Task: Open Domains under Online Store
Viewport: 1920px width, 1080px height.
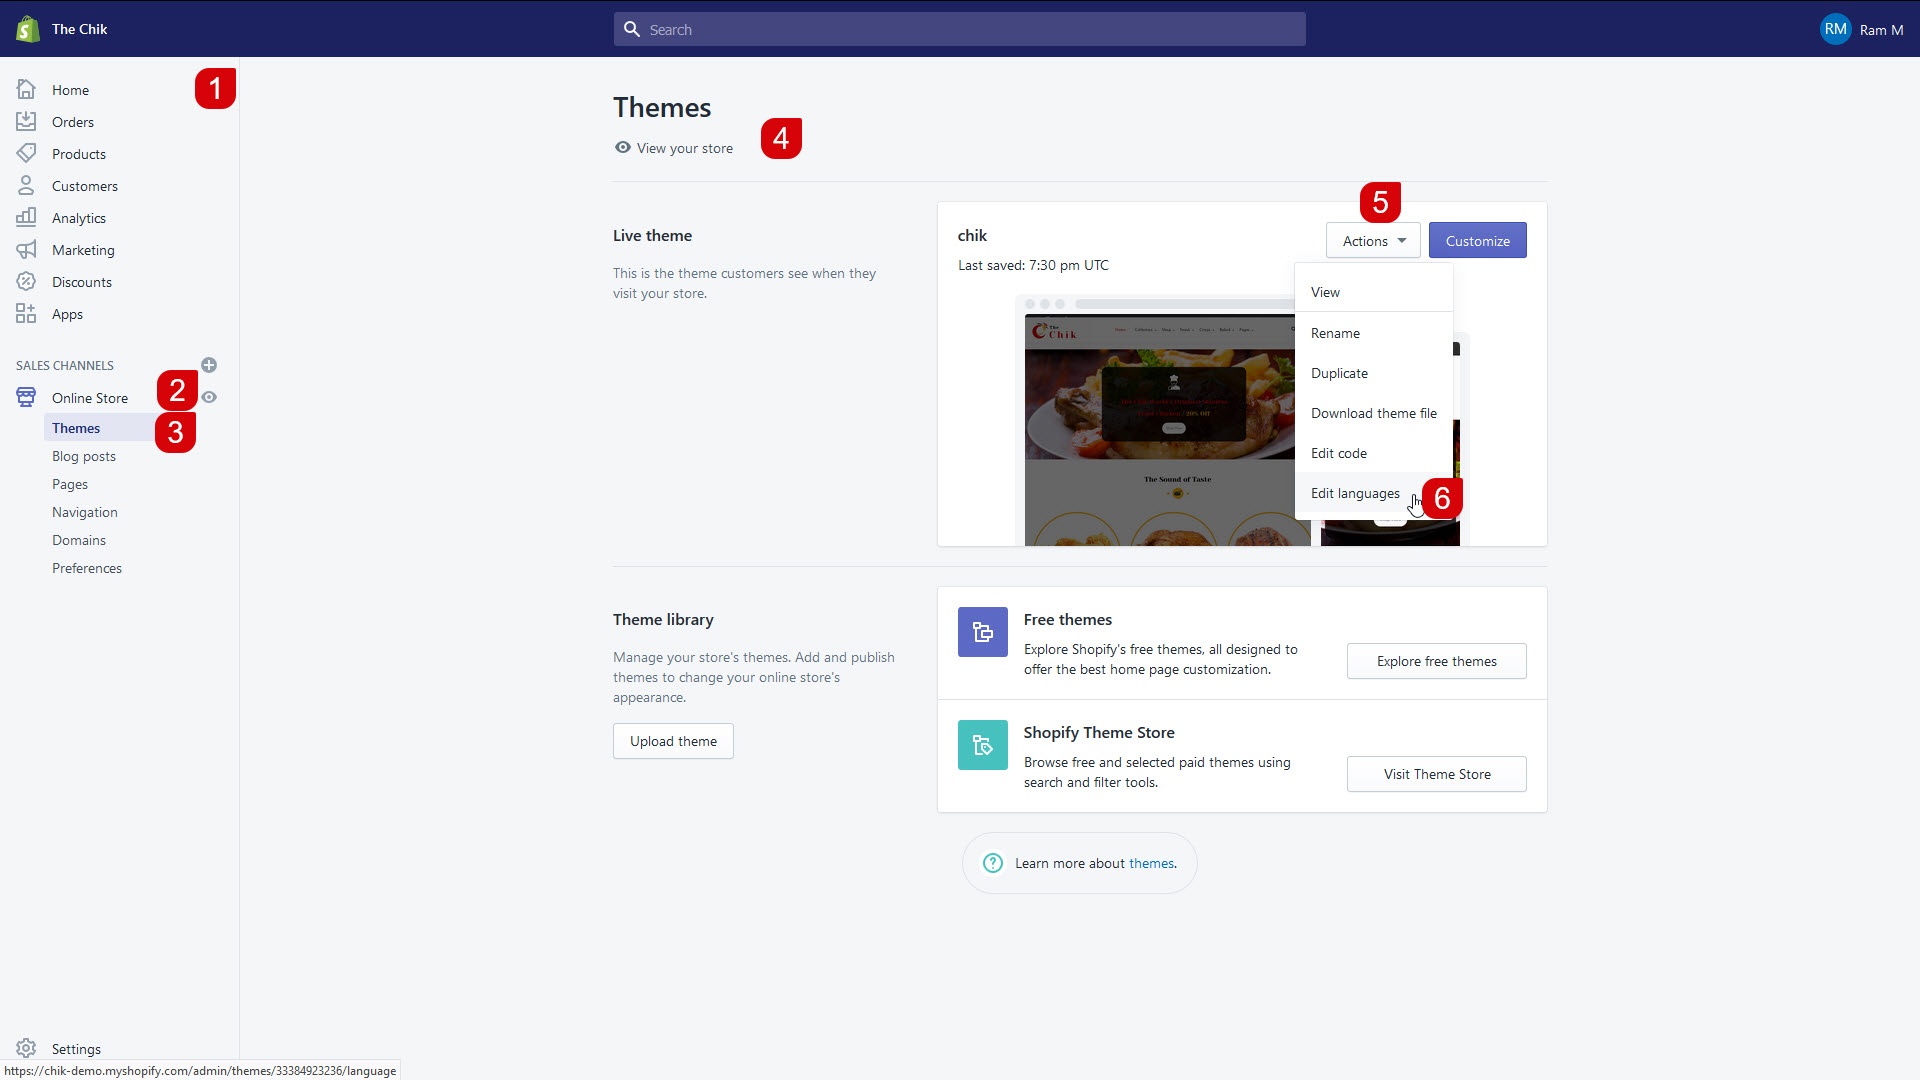Action: pyautogui.click(x=79, y=540)
